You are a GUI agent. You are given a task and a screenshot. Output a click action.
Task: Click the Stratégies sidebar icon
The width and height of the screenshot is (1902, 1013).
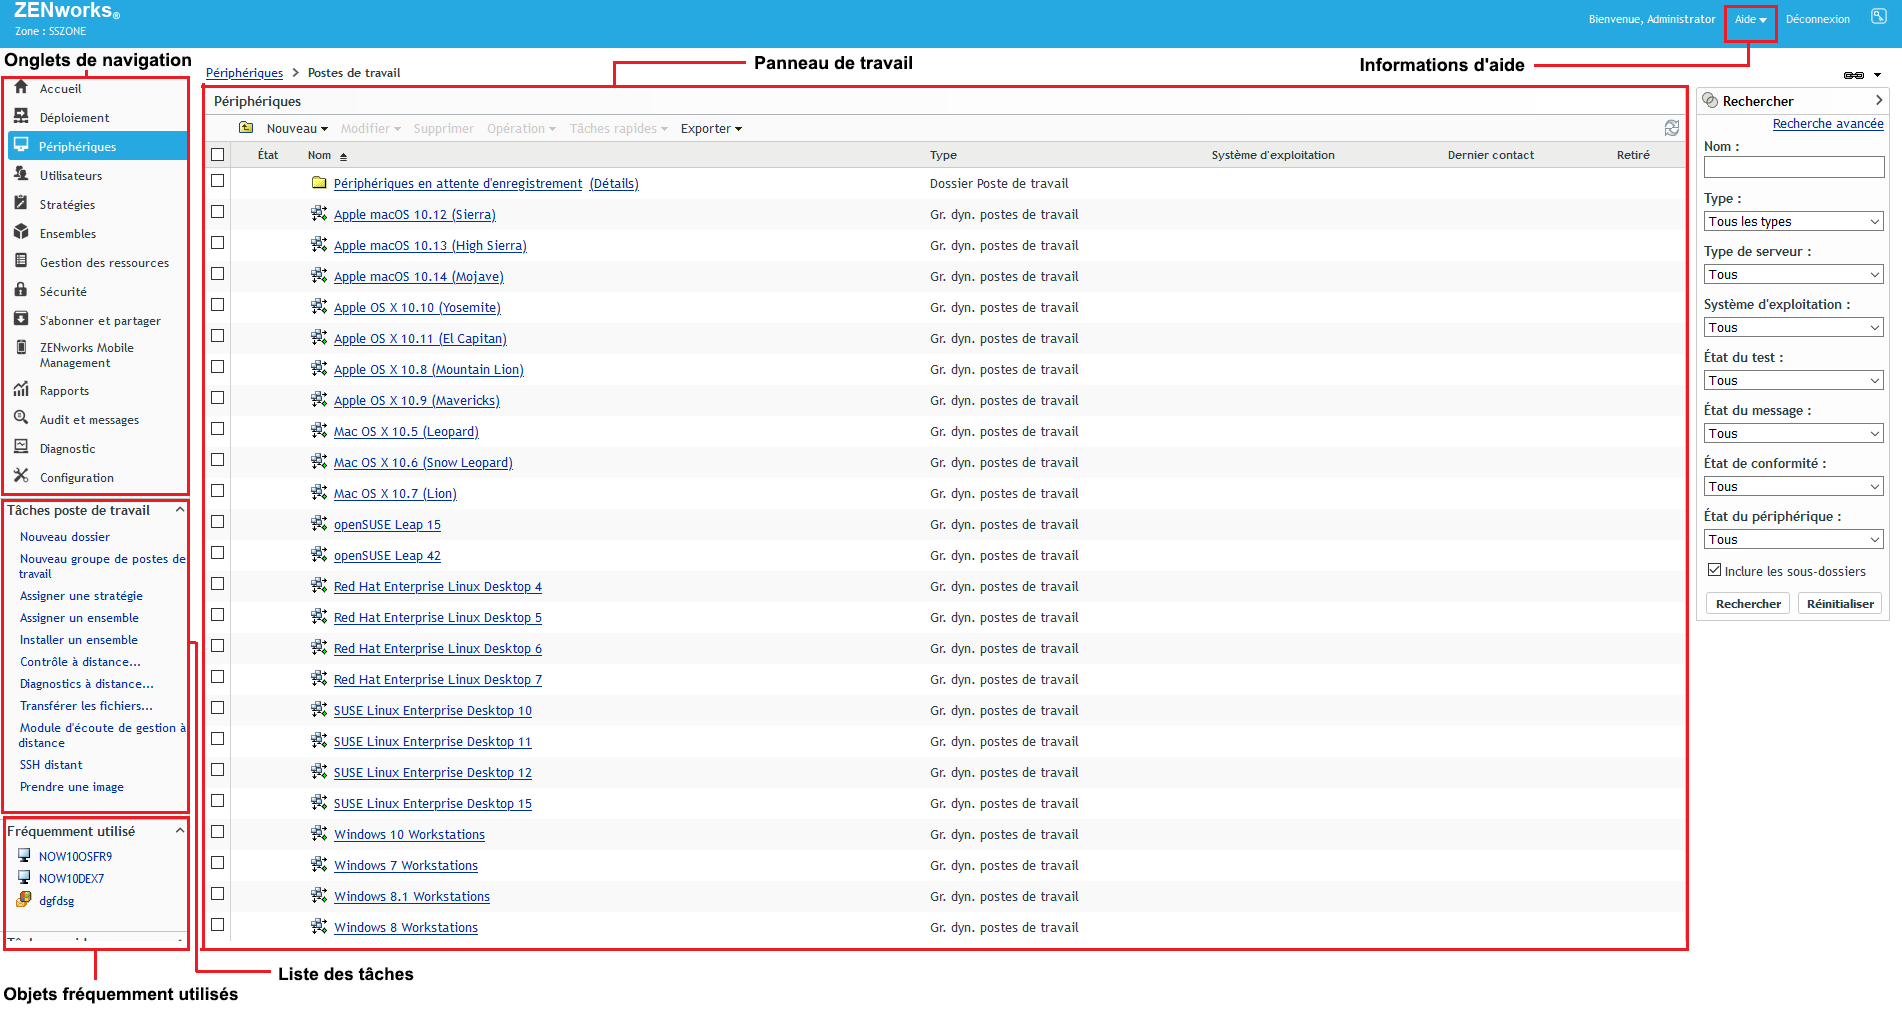point(21,203)
